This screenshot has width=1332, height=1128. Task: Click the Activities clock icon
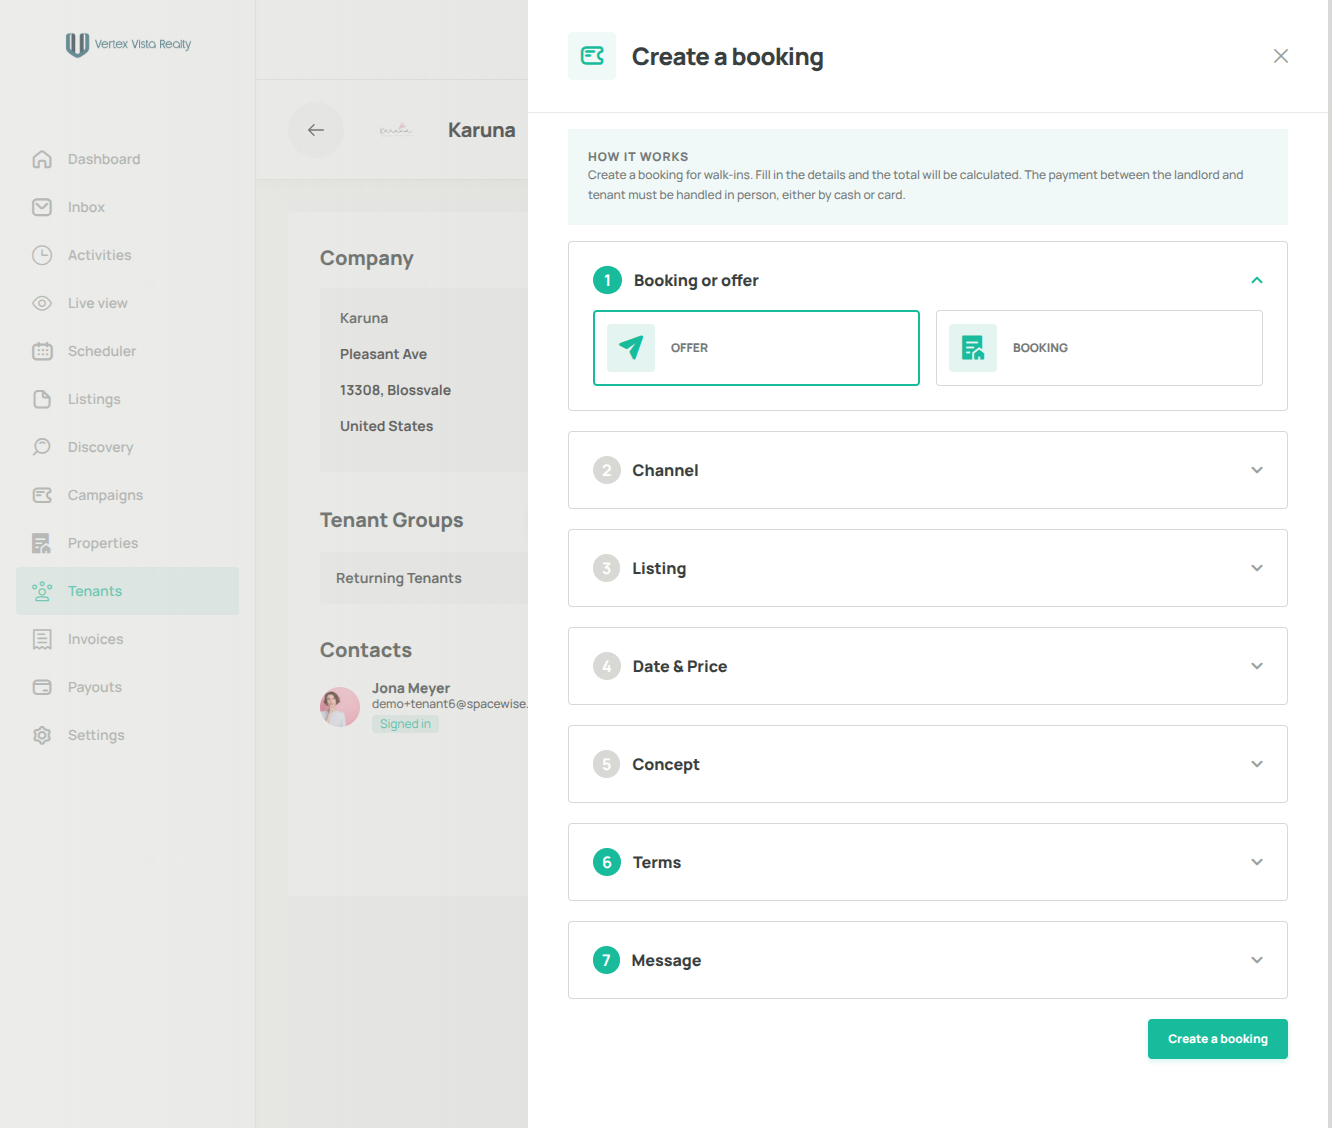tap(42, 255)
